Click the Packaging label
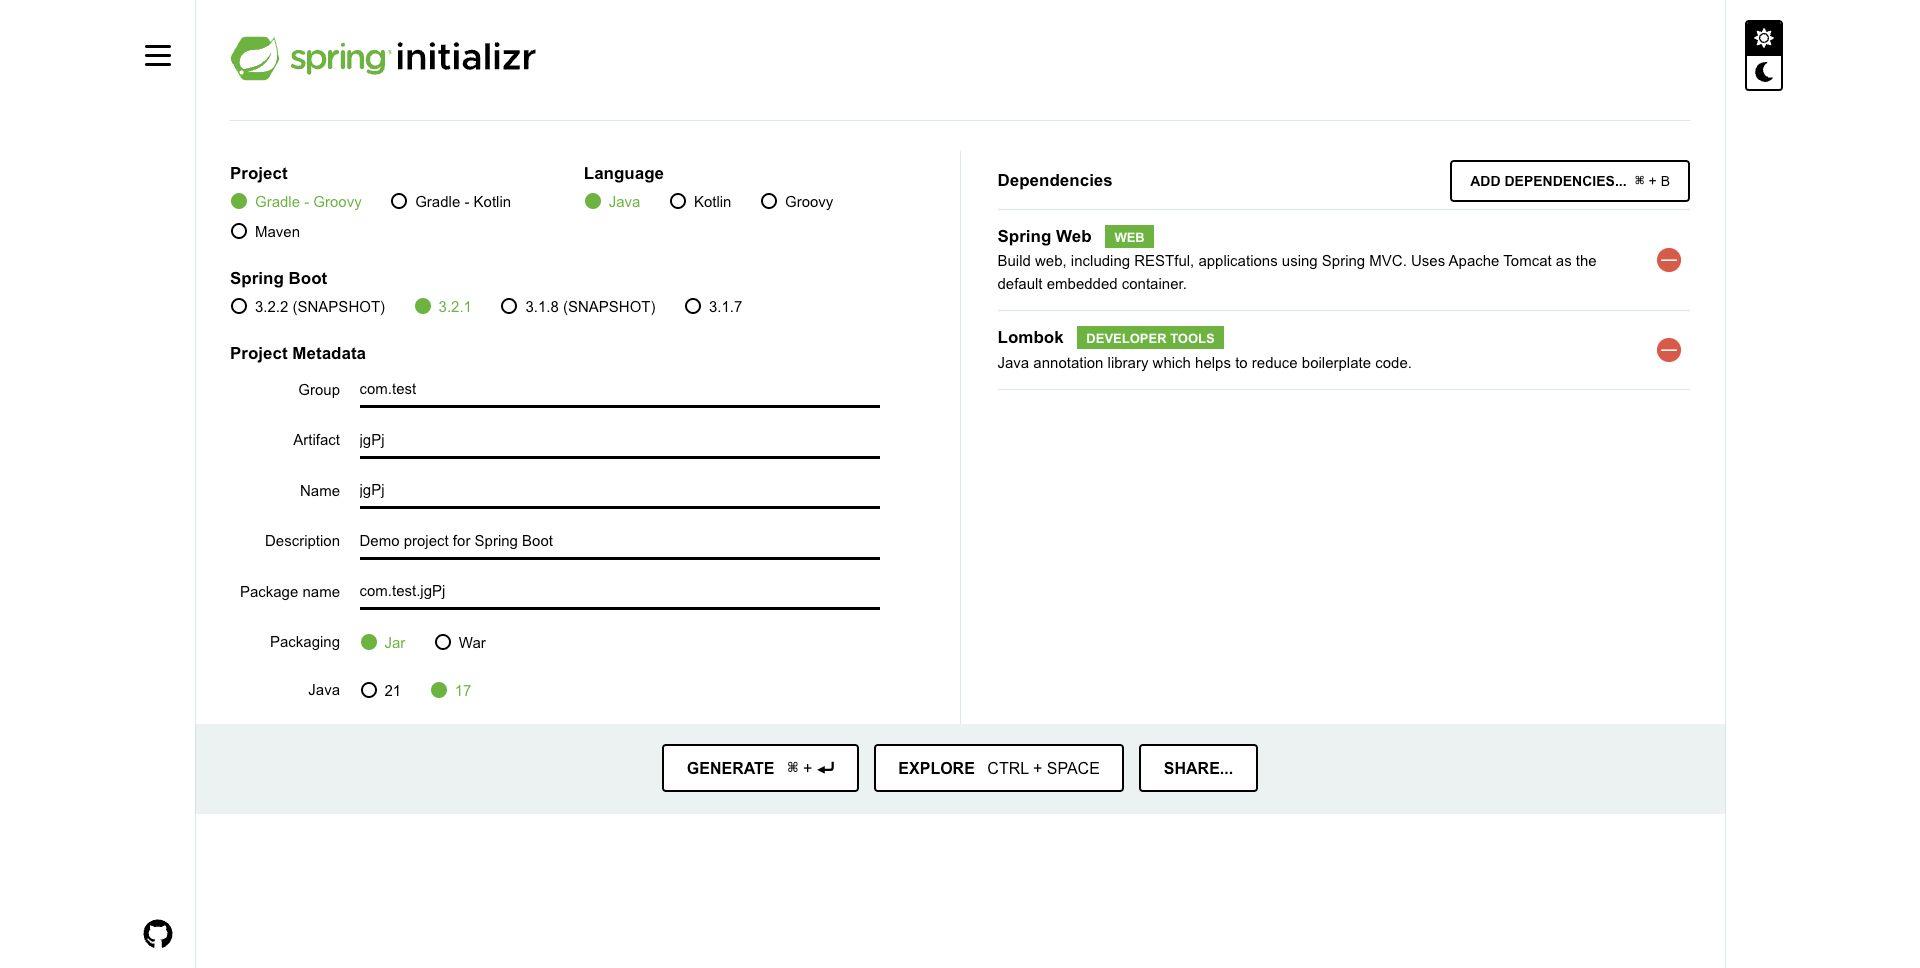The image size is (1920, 968). (x=305, y=642)
